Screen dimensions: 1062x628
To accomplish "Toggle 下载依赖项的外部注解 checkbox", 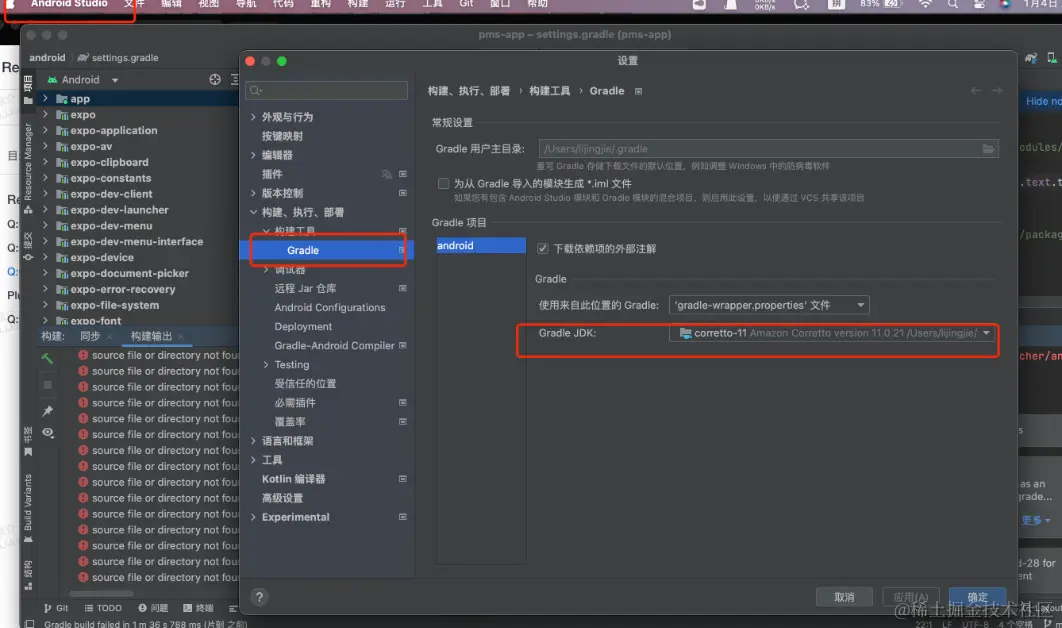I will tap(543, 249).
